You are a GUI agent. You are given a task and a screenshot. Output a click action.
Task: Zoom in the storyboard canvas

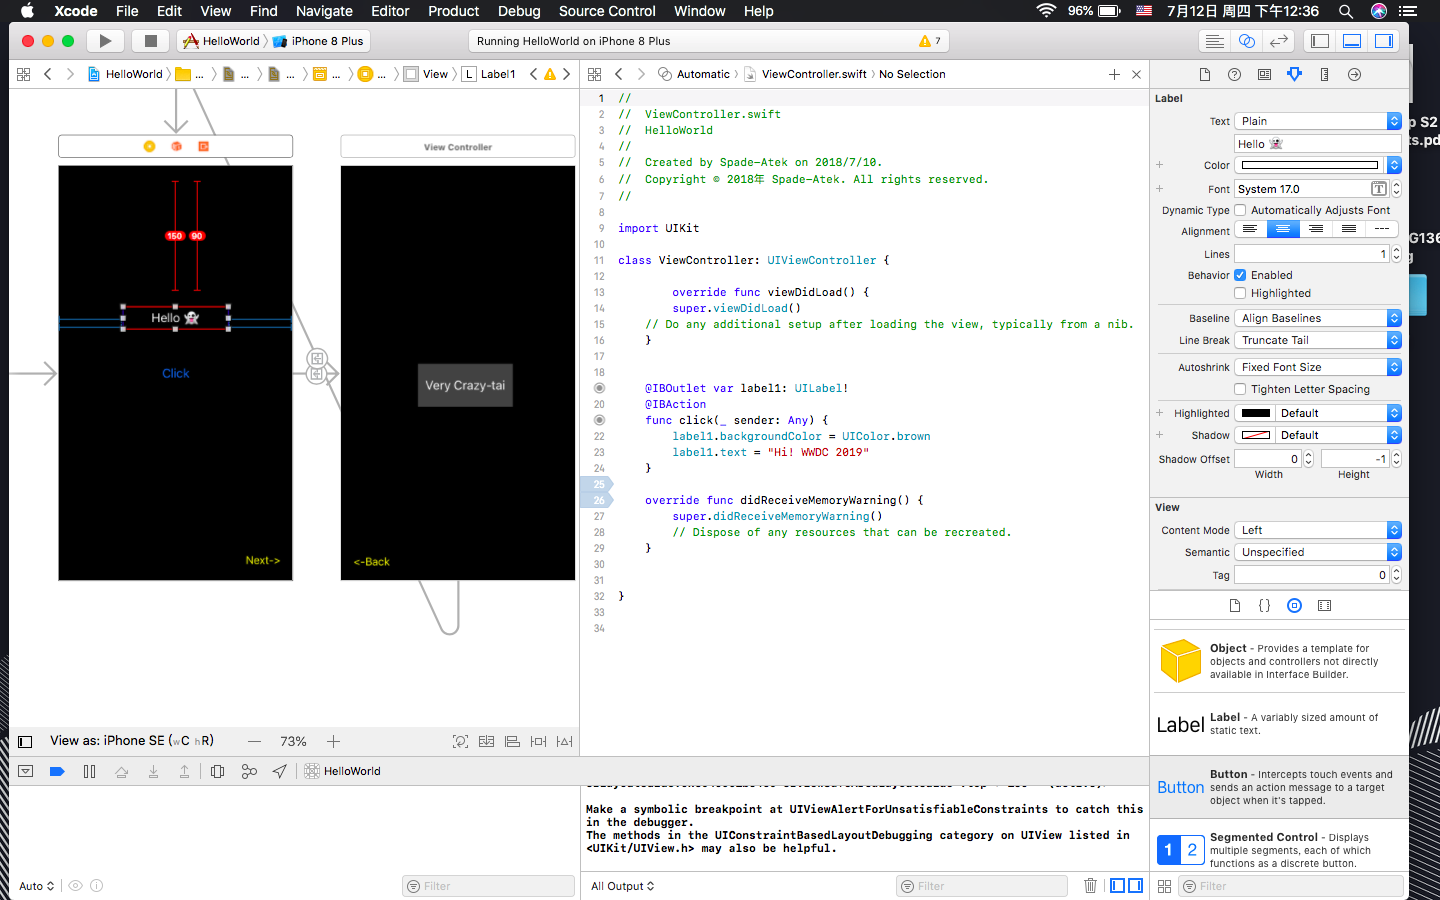tap(334, 742)
